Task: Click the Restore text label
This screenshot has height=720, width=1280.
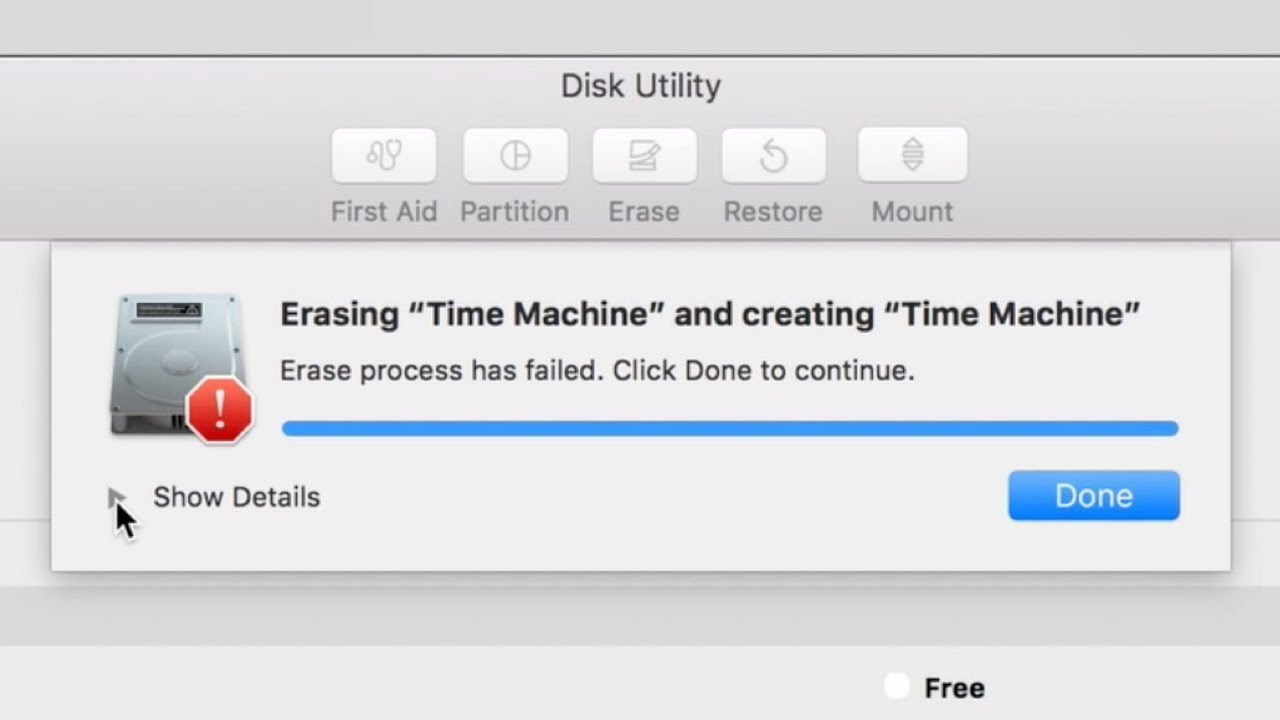Action: pos(773,212)
